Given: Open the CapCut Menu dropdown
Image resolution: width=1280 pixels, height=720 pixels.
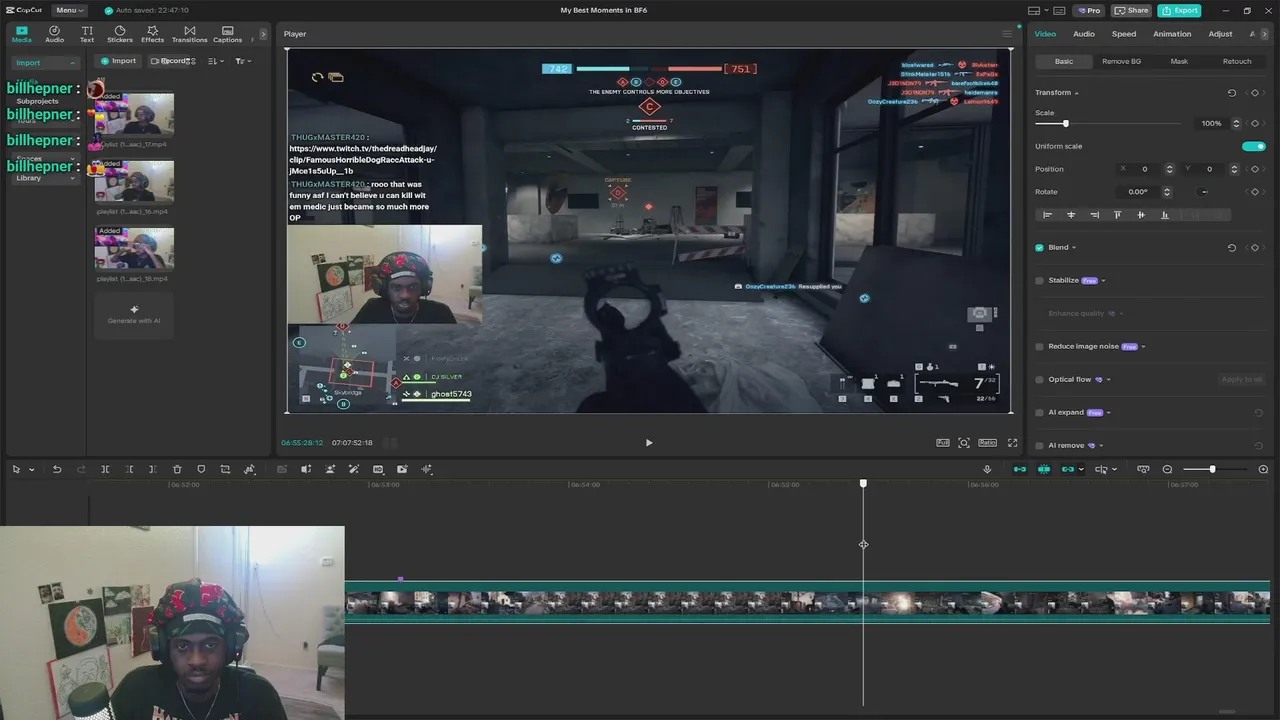Looking at the screenshot, I should tap(68, 10).
